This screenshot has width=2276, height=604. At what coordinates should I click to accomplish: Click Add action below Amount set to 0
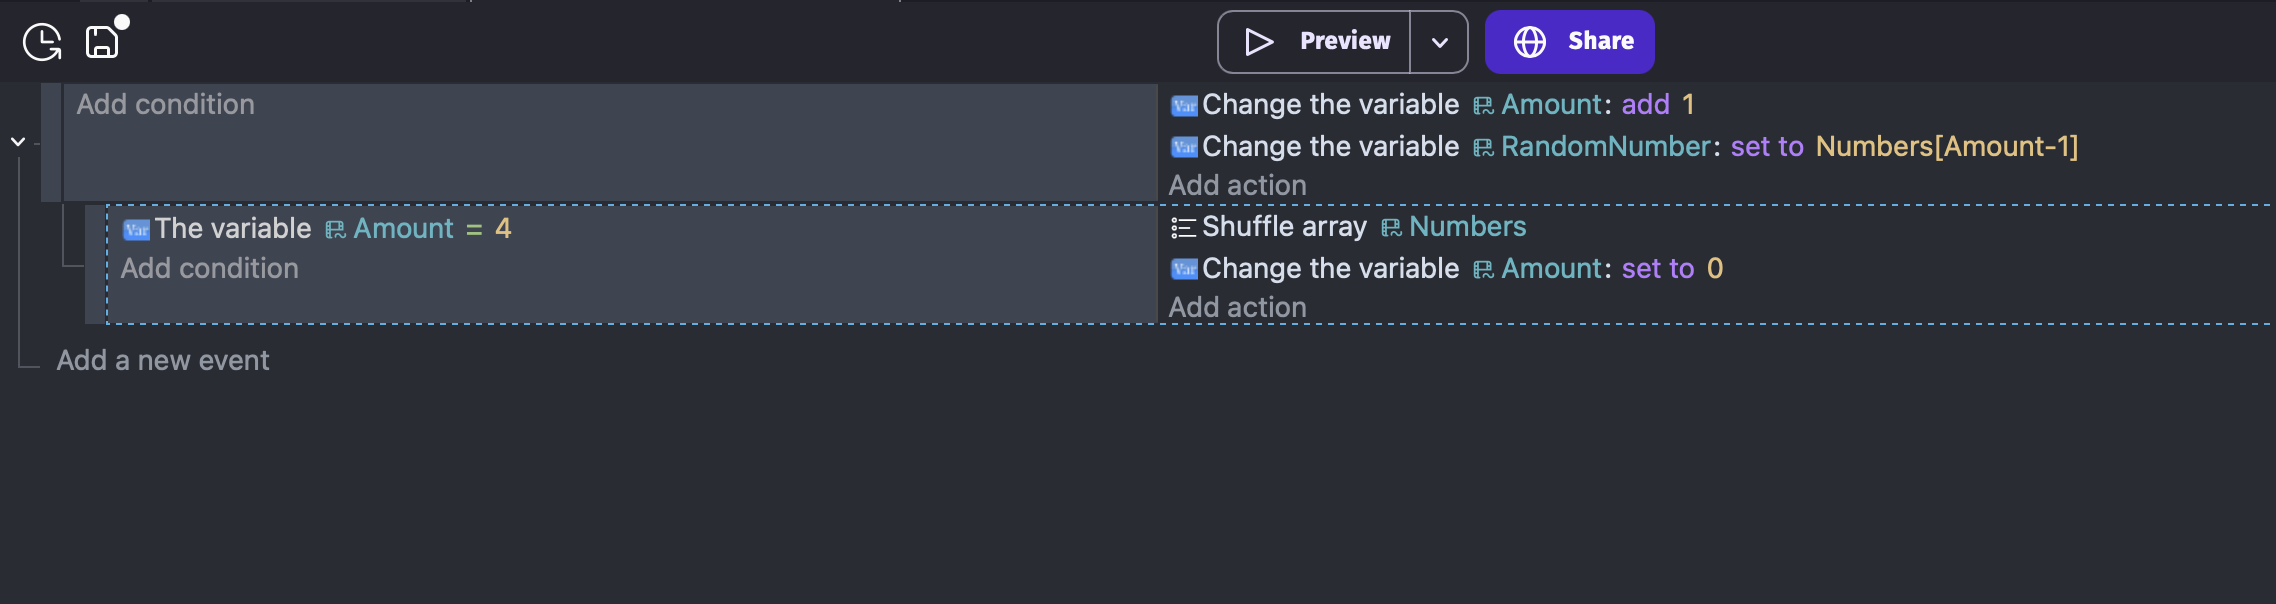pyautogui.click(x=1238, y=307)
